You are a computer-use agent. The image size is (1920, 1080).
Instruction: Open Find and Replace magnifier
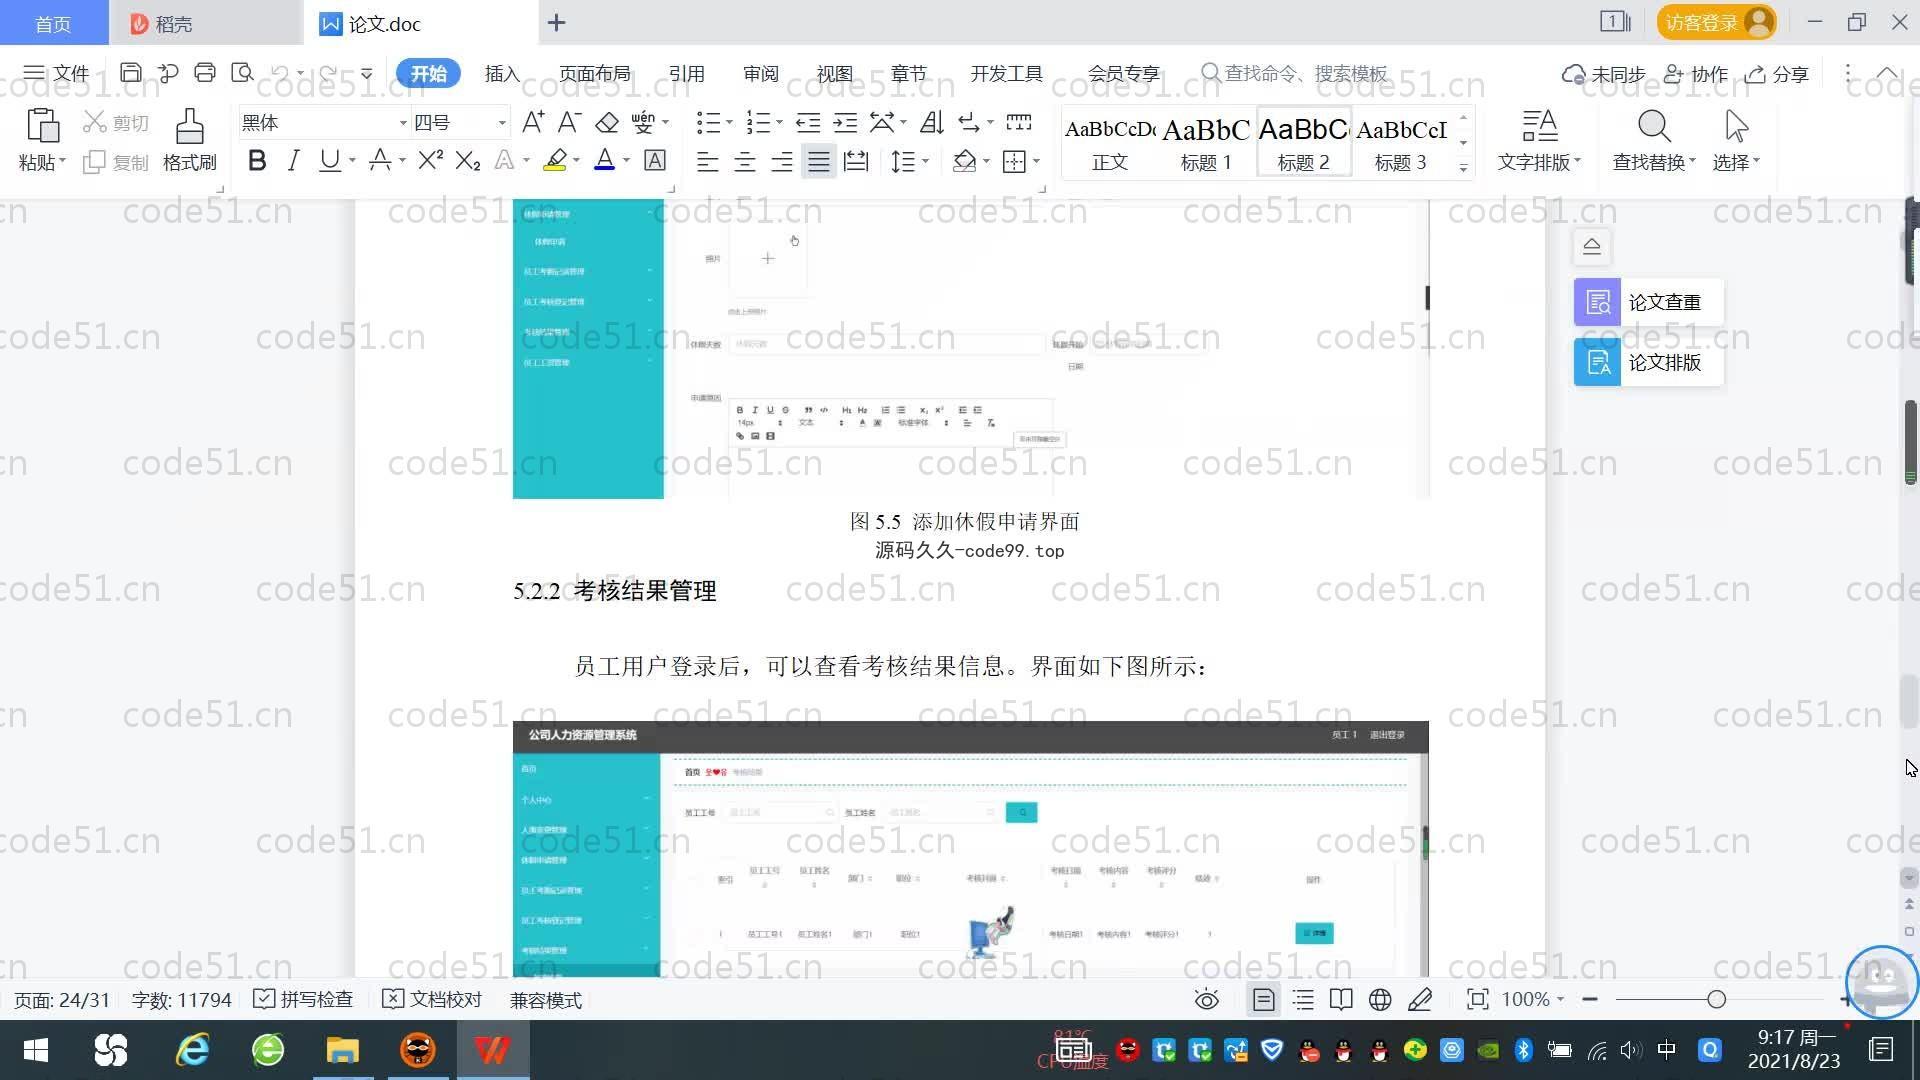point(1654,127)
